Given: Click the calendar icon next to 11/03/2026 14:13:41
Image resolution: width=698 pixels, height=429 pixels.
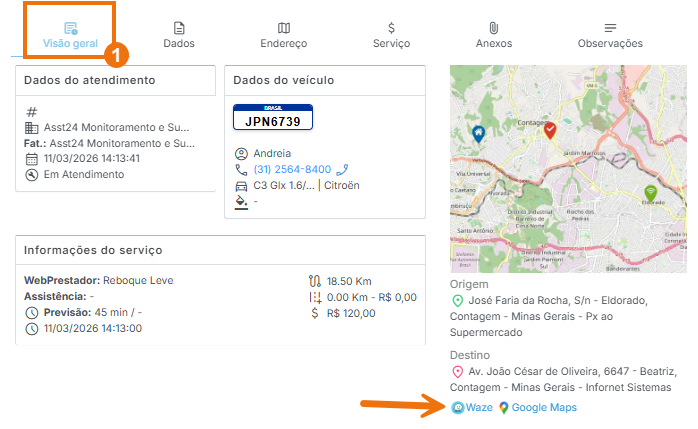Looking at the screenshot, I should [x=31, y=159].
